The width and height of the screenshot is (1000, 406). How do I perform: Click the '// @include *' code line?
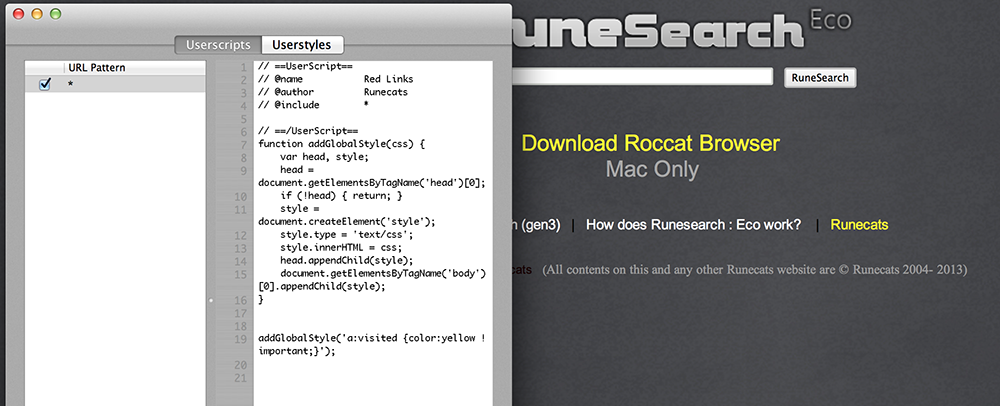pos(313,105)
